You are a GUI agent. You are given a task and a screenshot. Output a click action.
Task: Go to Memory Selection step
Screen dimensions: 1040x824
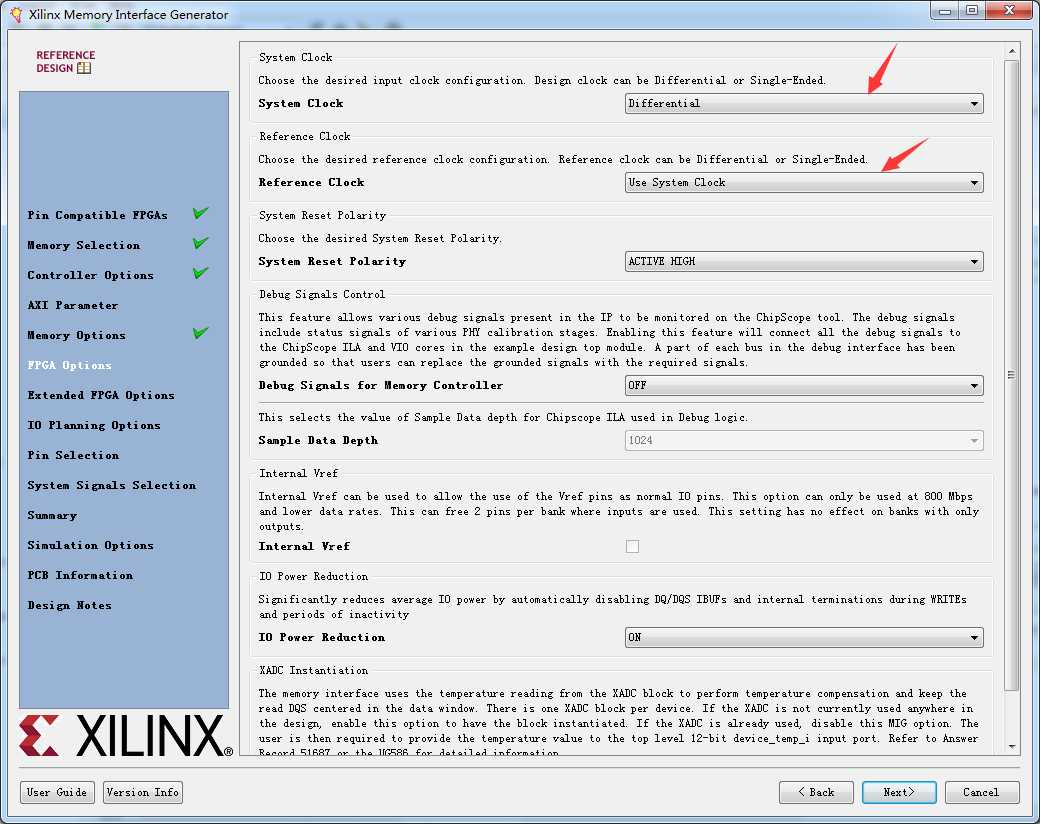point(84,245)
